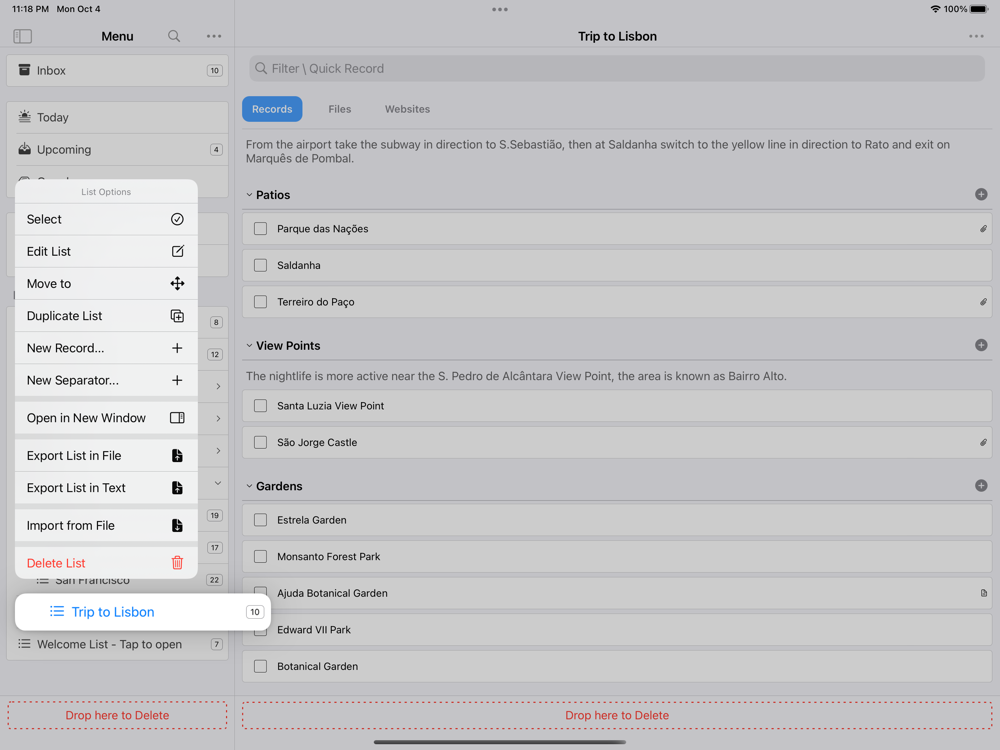1000x750 pixels.
Task: Open the Edward VII Park record
Action: tap(617, 629)
